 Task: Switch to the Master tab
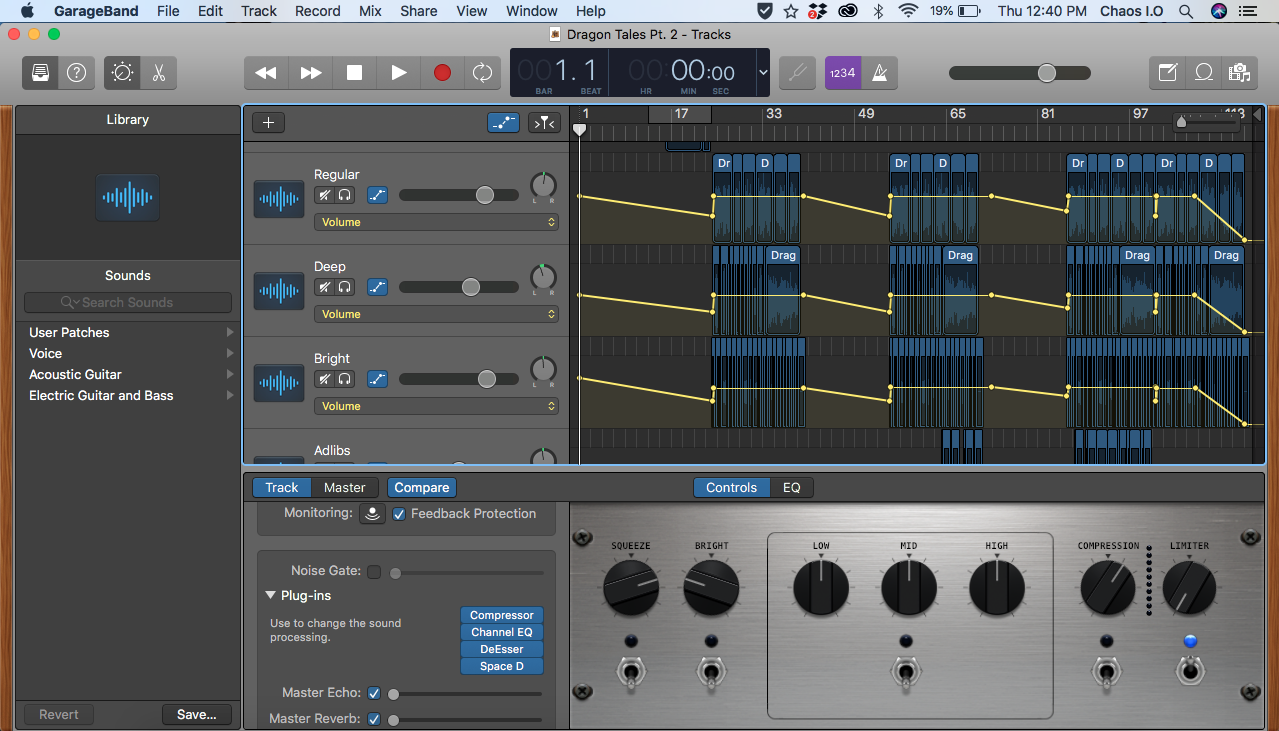point(344,488)
